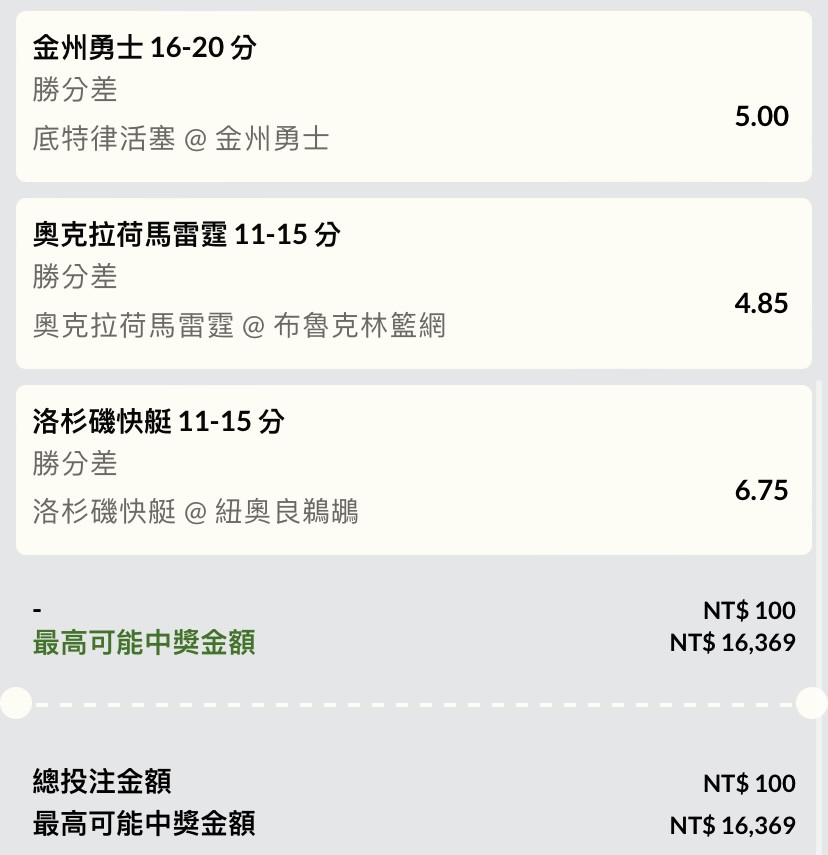
Task: Click the NT$ 100 stake next to the dash
Action: pyautogui.click(x=749, y=610)
